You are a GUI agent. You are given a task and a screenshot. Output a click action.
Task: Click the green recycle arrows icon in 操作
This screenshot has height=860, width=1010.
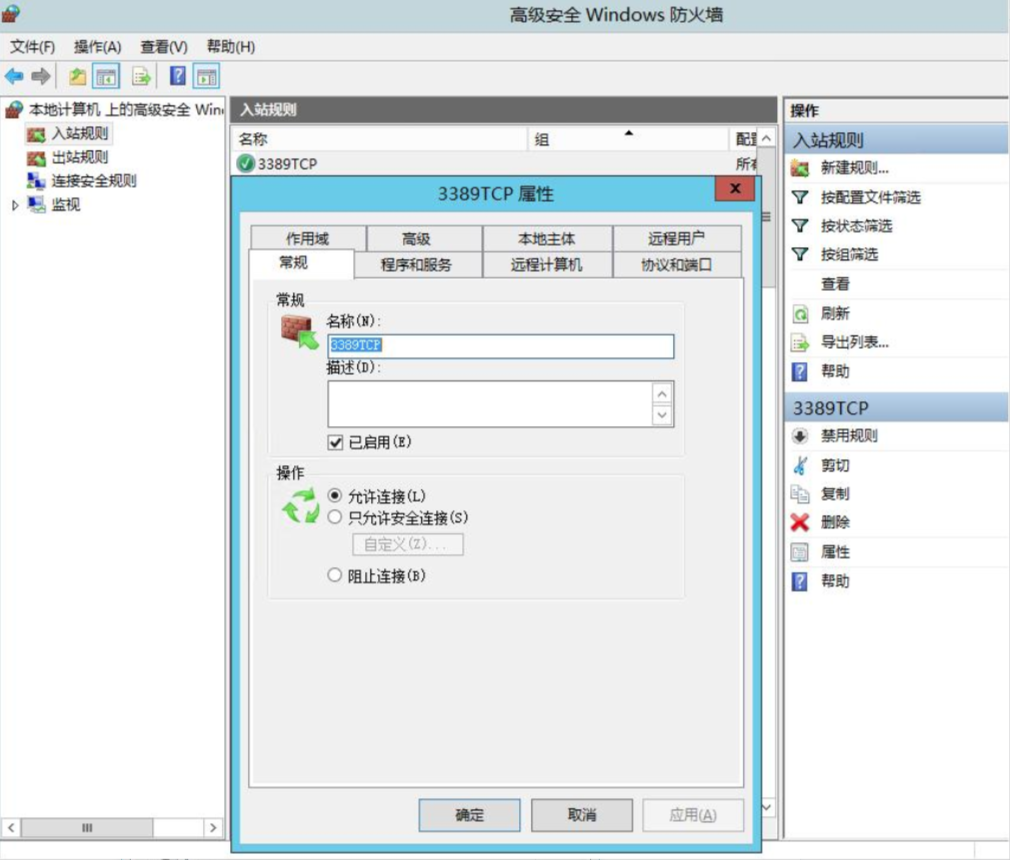tap(301, 506)
